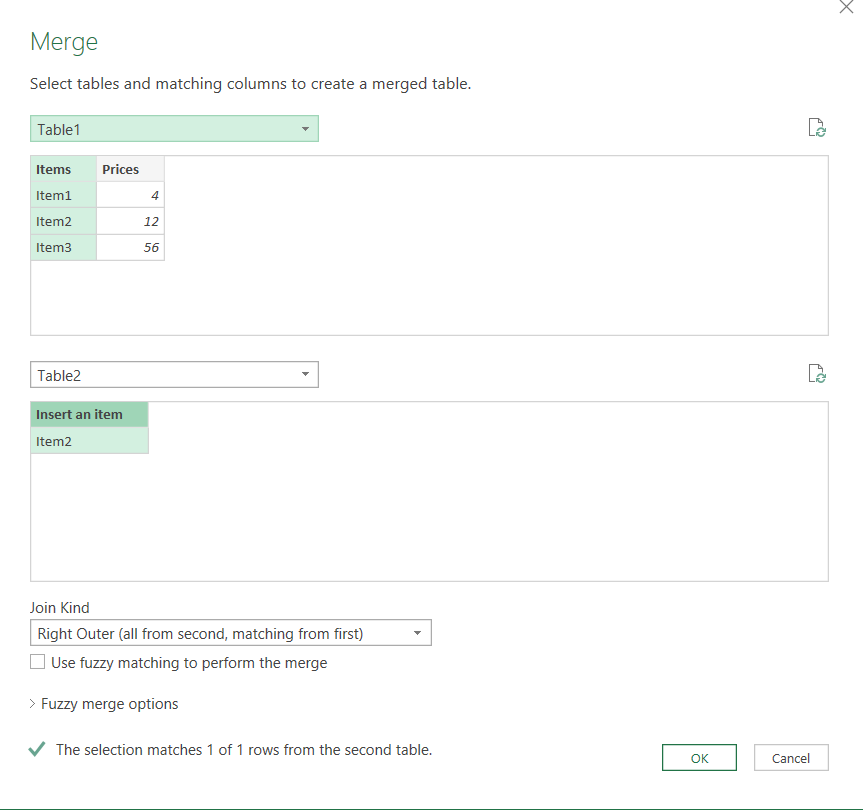The height and width of the screenshot is (810, 863).
Task: Enable fuzzy matching checkbox
Action: (x=38, y=662)
